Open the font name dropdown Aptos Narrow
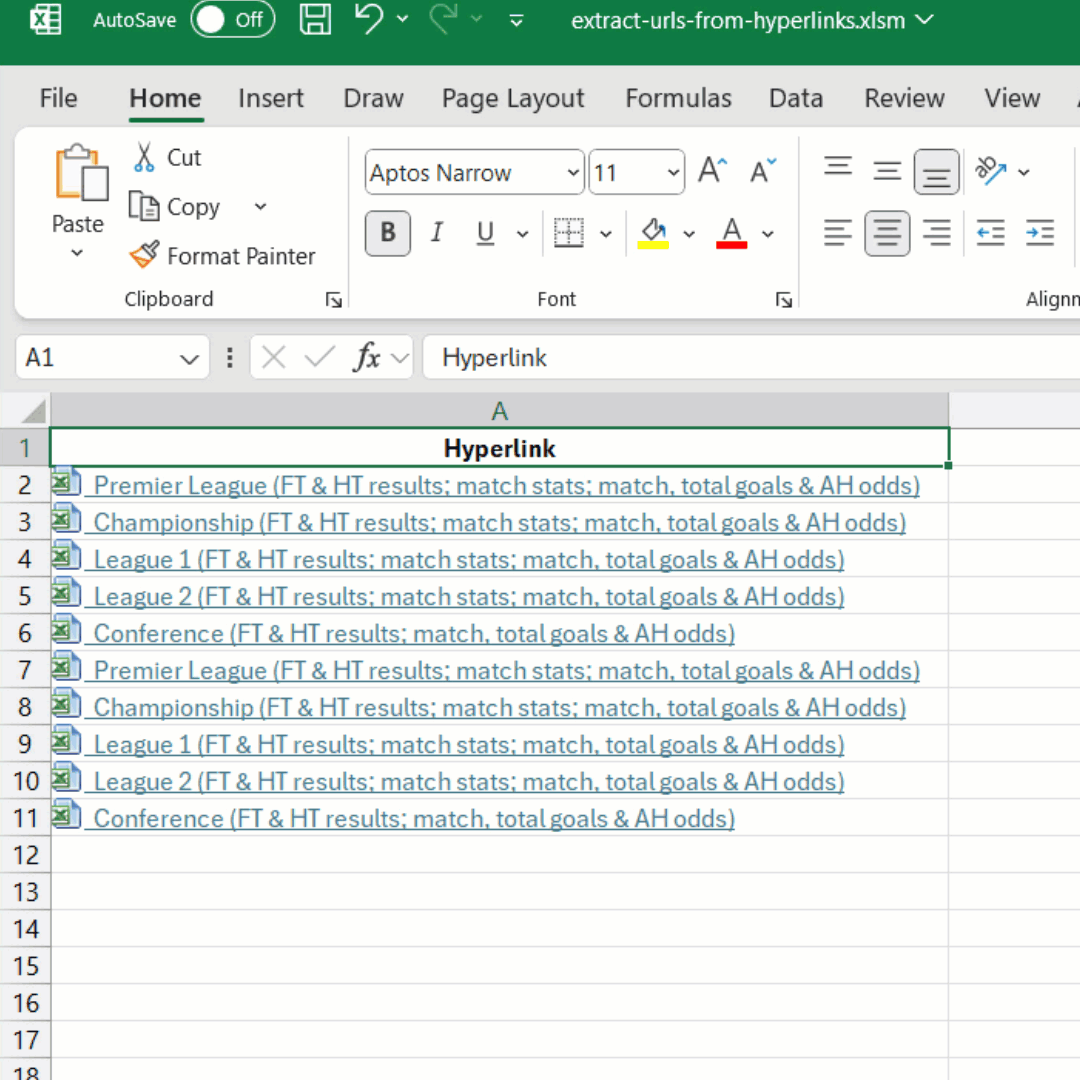 [573, 173]
